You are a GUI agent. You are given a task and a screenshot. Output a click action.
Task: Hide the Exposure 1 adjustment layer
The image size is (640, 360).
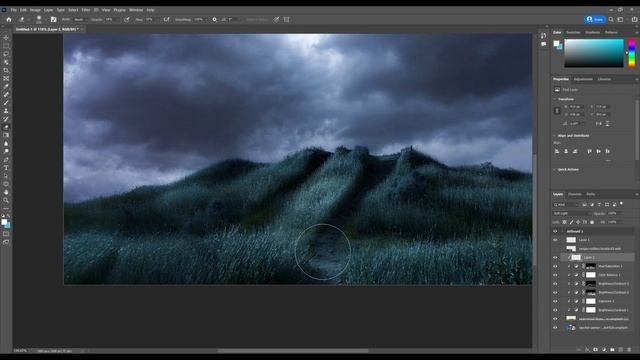click(x=555, y=301)
